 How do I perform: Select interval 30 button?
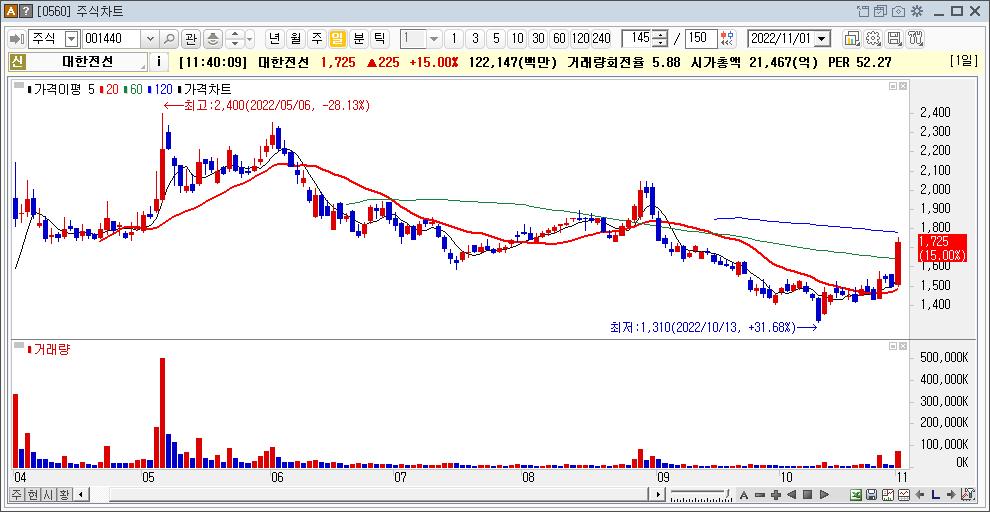click(538, 39)
